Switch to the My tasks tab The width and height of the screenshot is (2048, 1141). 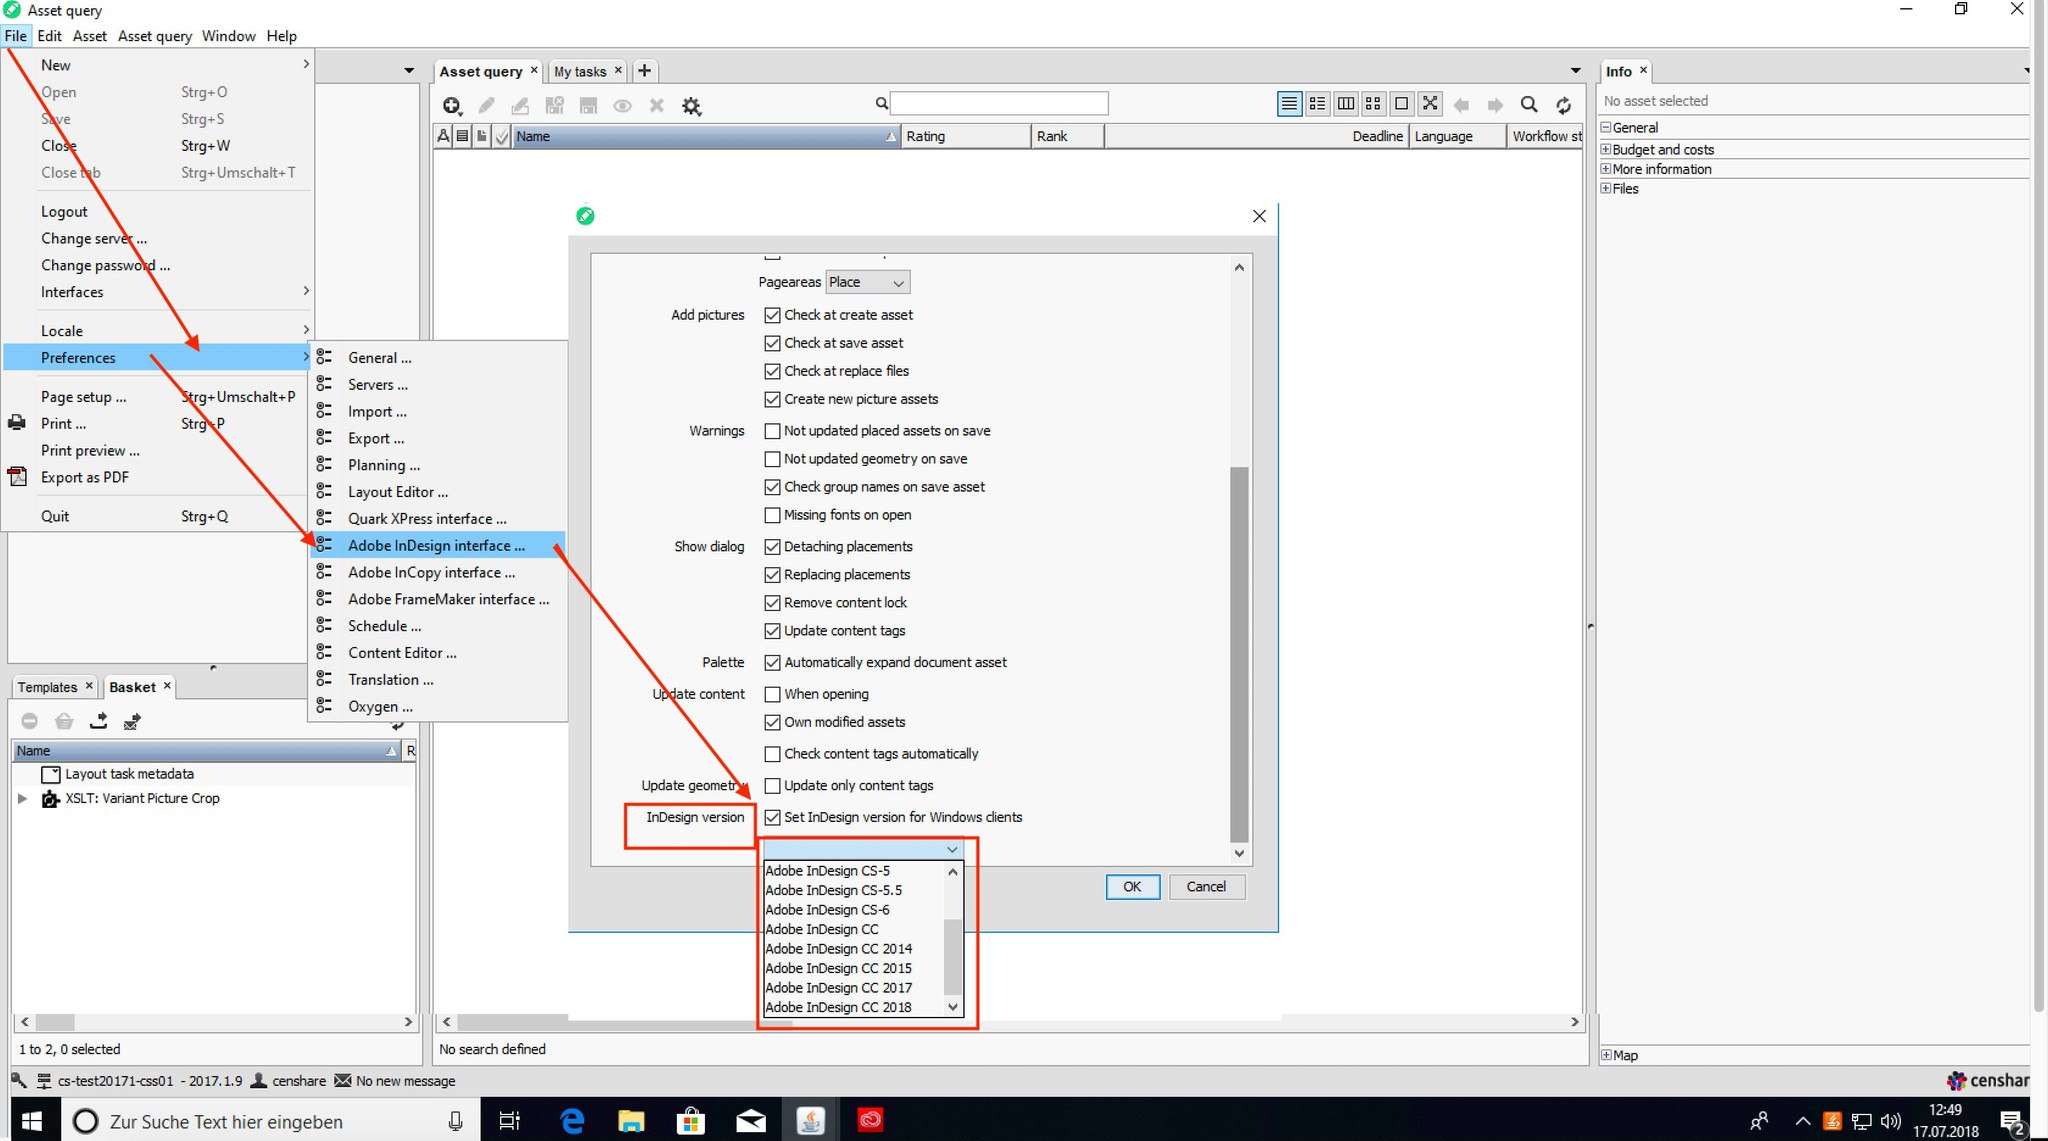coord(580,71)
